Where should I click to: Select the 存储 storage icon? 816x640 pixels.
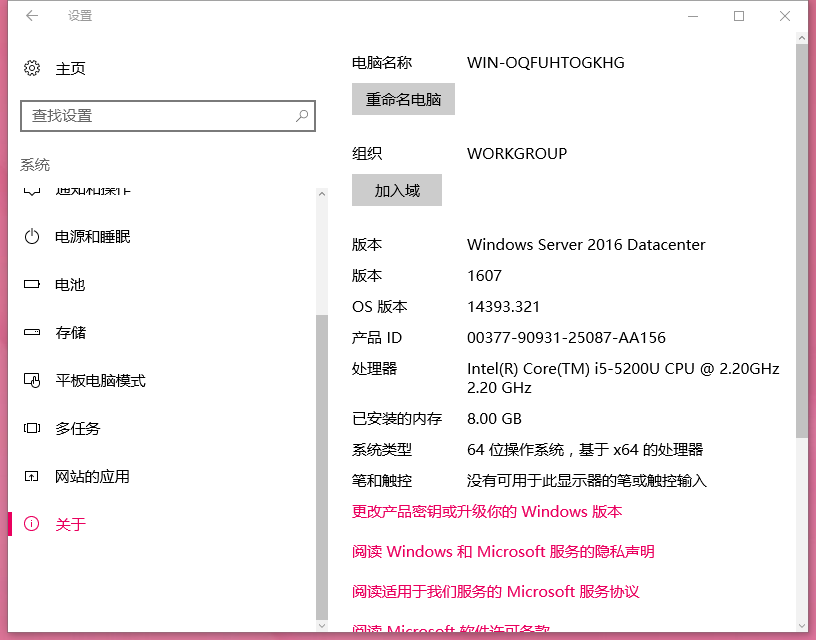point(30,332)
